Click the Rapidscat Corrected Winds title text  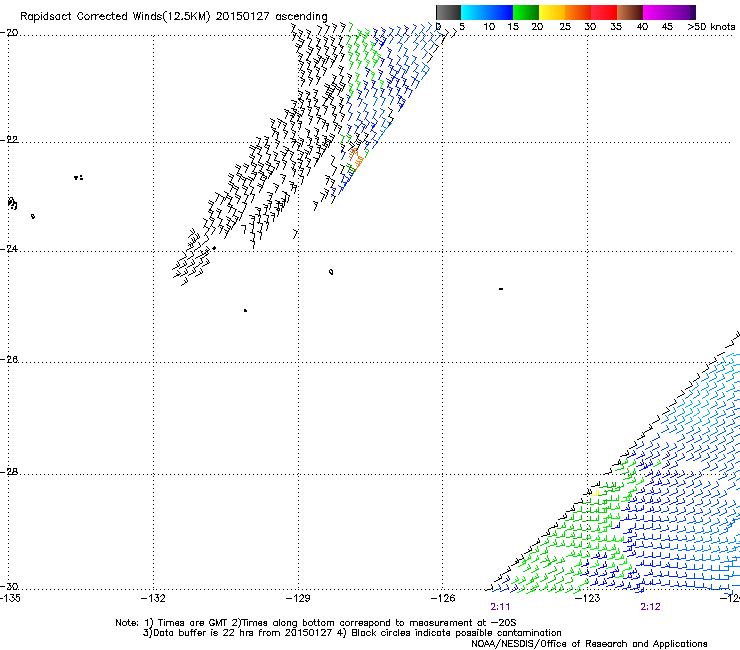[x=174, y=17]
